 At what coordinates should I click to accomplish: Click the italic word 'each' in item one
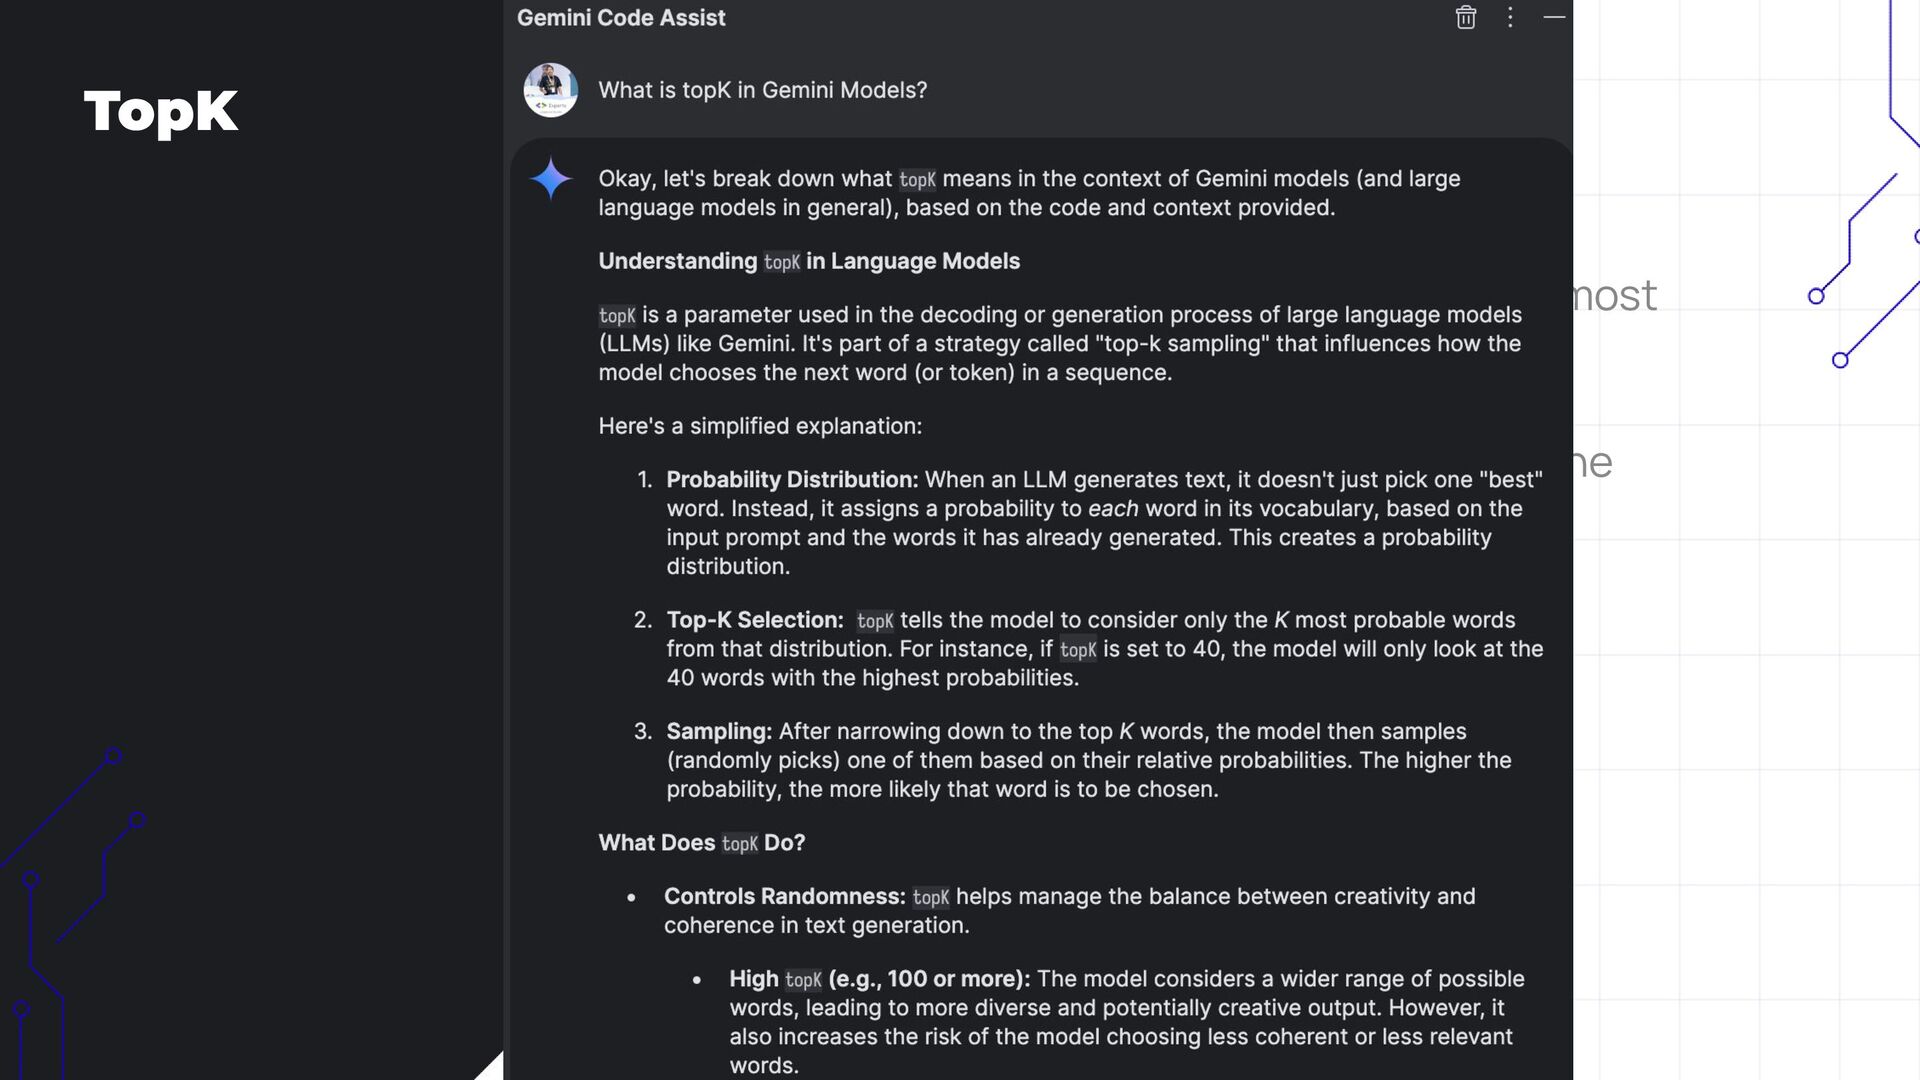pos(1113,509)
